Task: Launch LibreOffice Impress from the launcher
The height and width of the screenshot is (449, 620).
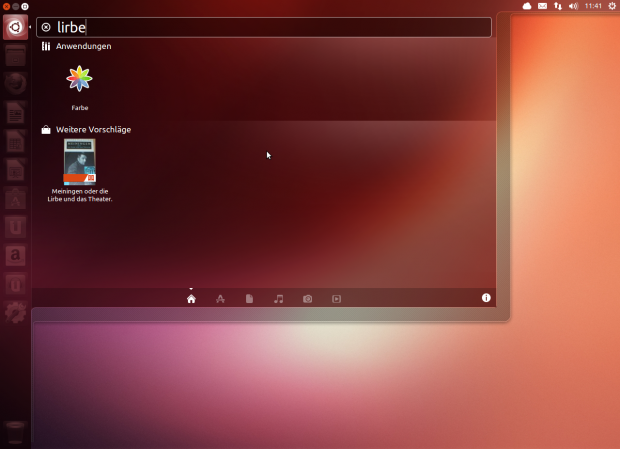Action: (15, 170)
